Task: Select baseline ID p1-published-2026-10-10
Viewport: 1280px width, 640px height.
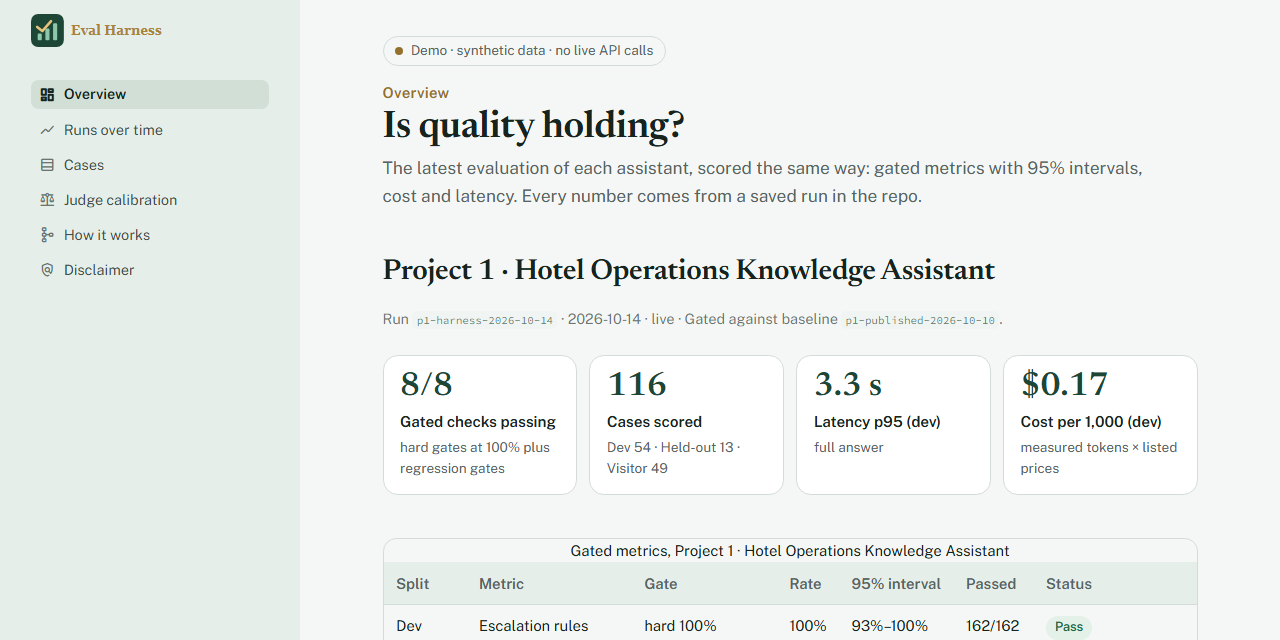Action: point(920,320)
